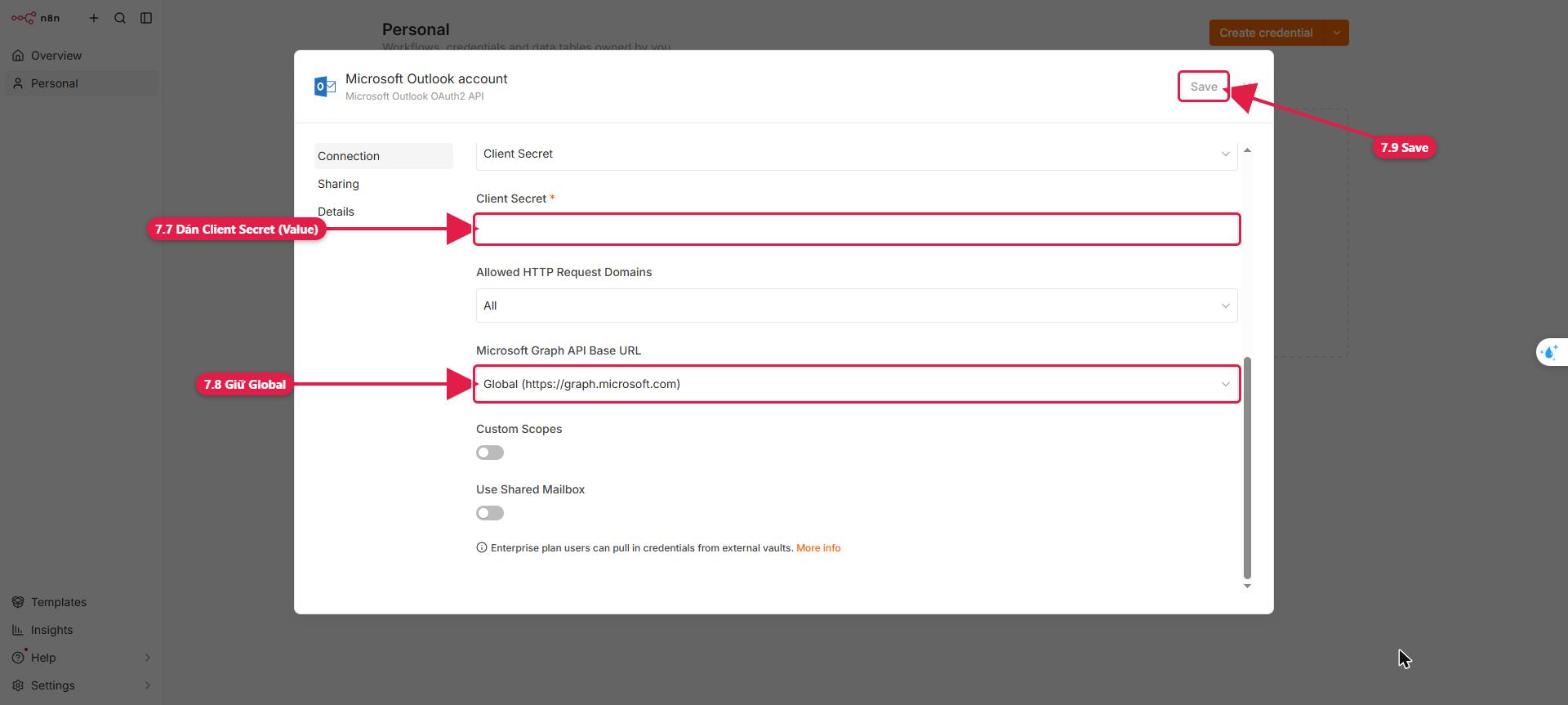Click the 'Personal' page heading behind the dialog
1568x705 pixels.
pos(416,30)
